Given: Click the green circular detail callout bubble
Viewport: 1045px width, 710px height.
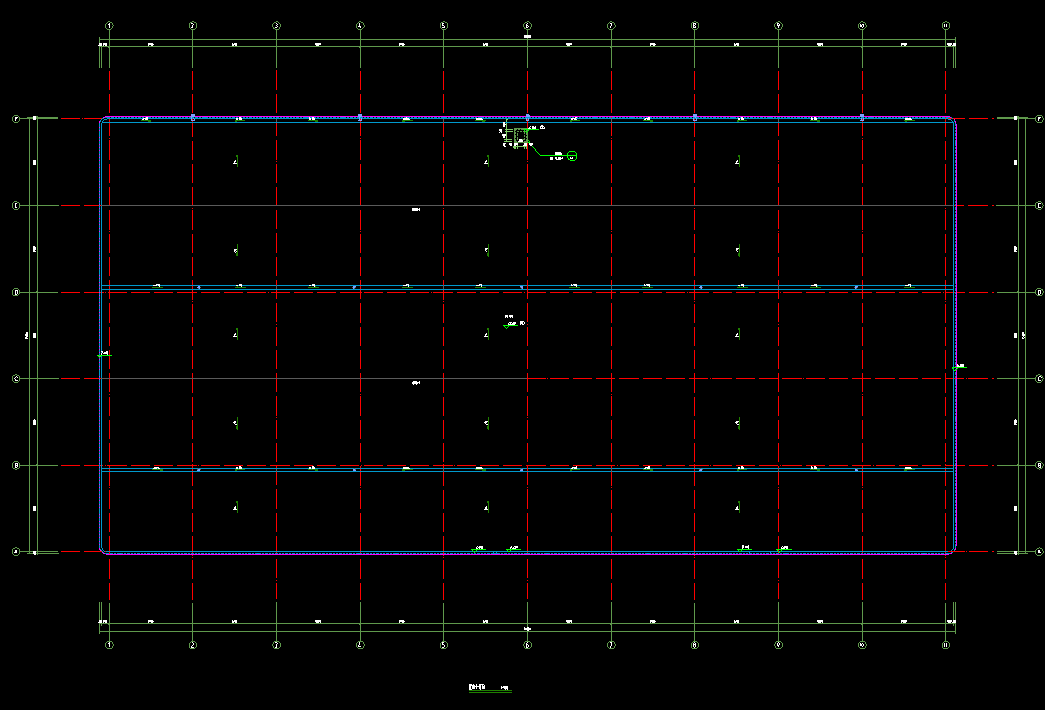Looking at the screenshot, I should pos(572,156).
